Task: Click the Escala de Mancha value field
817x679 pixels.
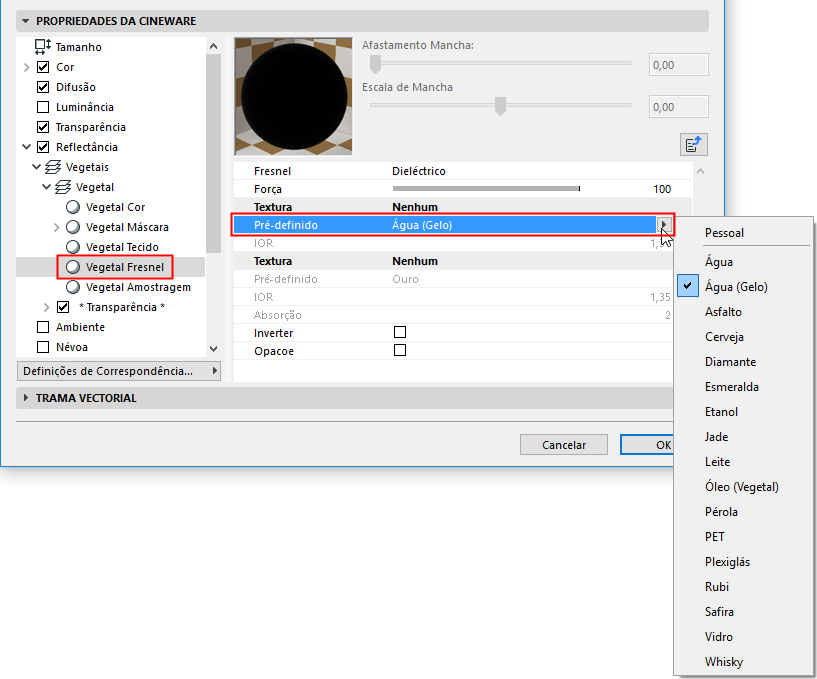Action: click(x=678, y=107)
